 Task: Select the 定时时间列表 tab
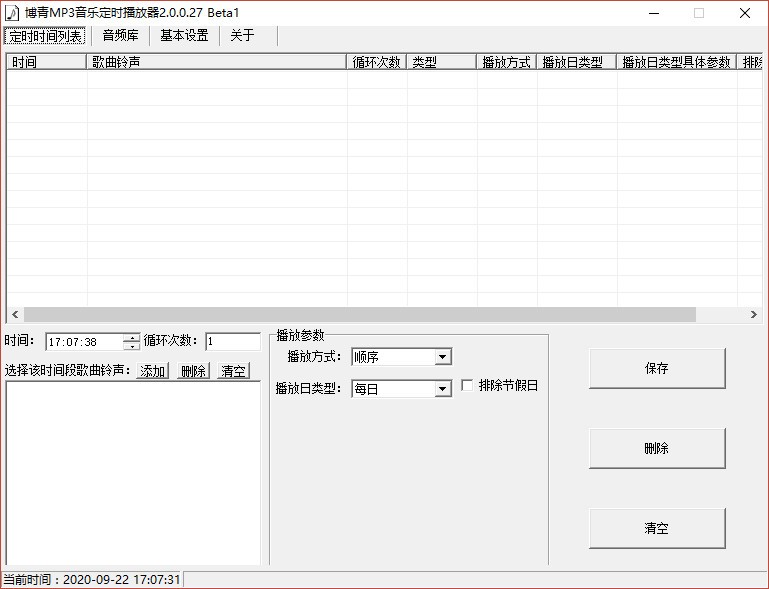pos(45,36)
